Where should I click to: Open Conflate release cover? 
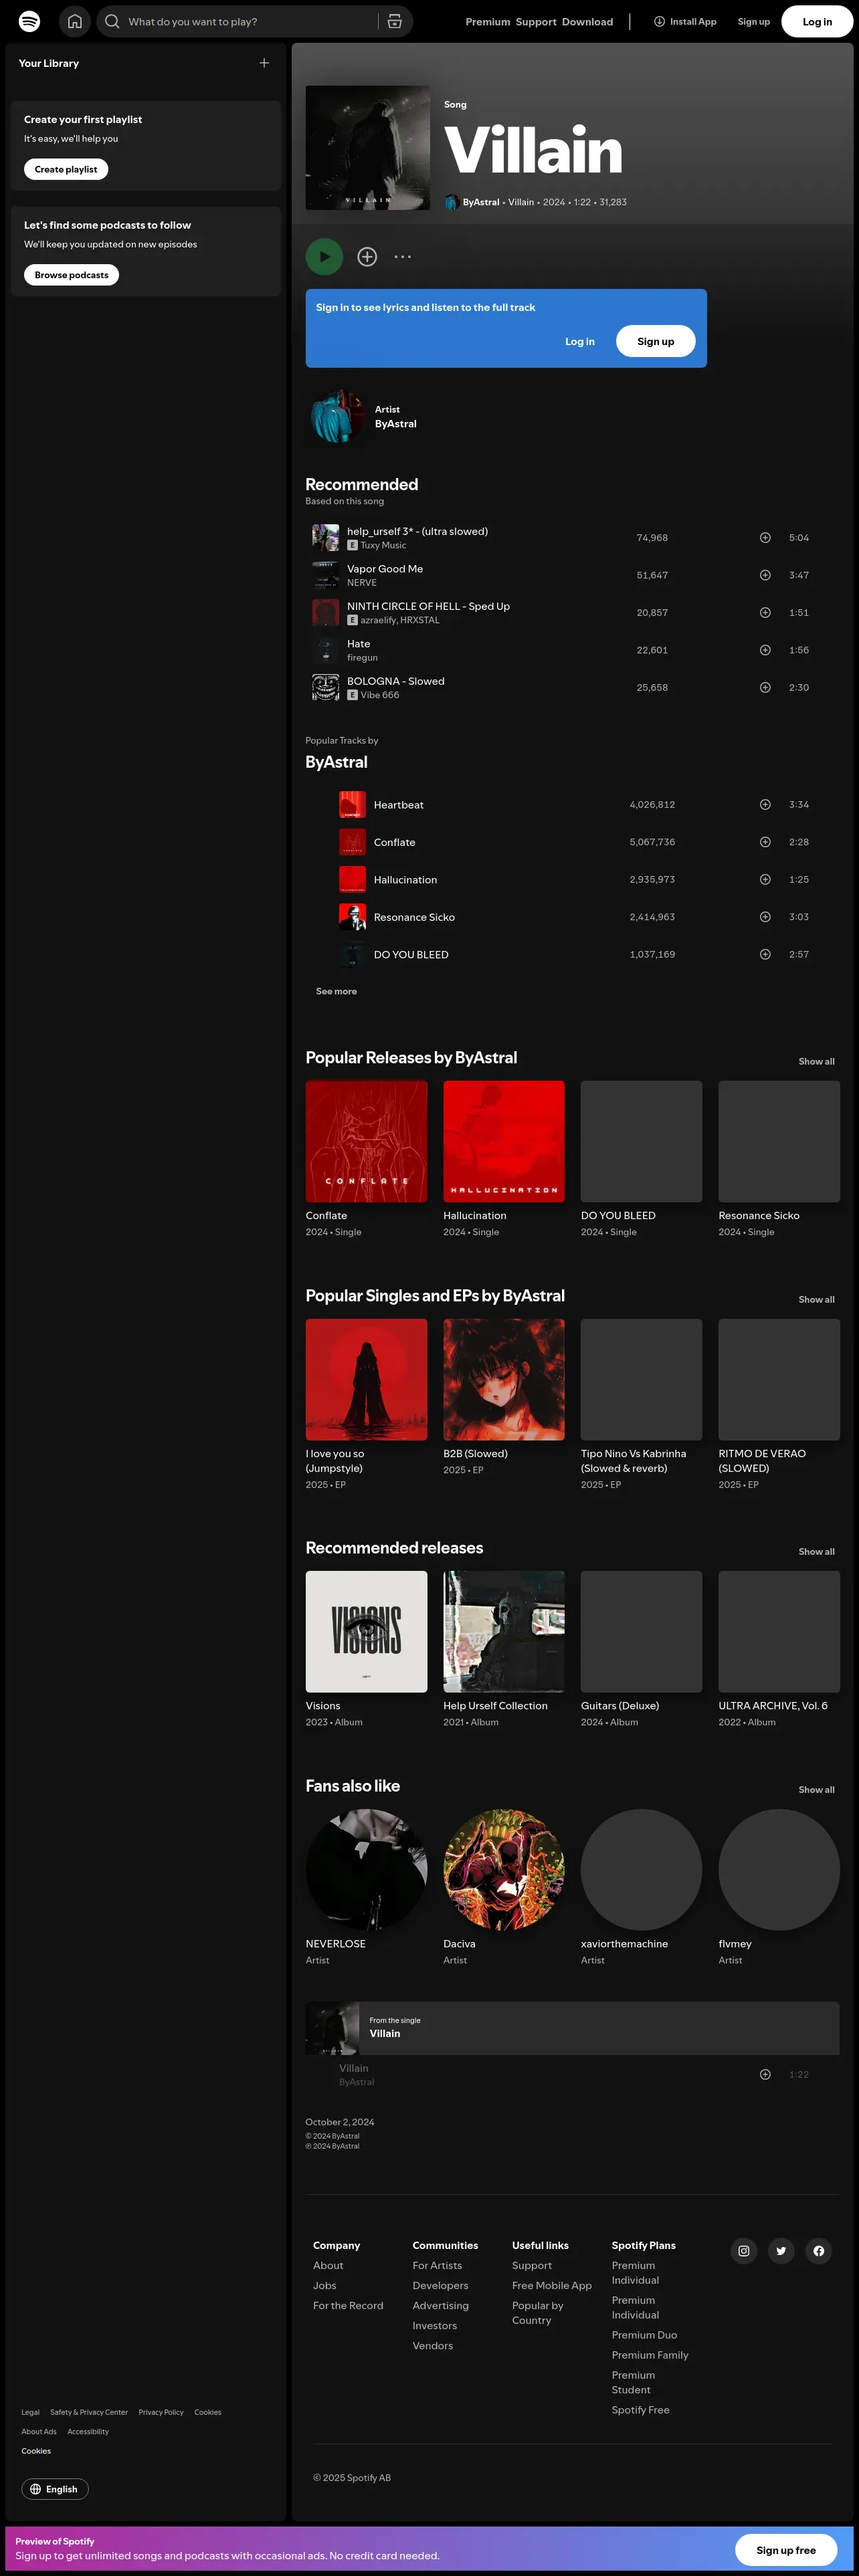tap(366, 1141)
